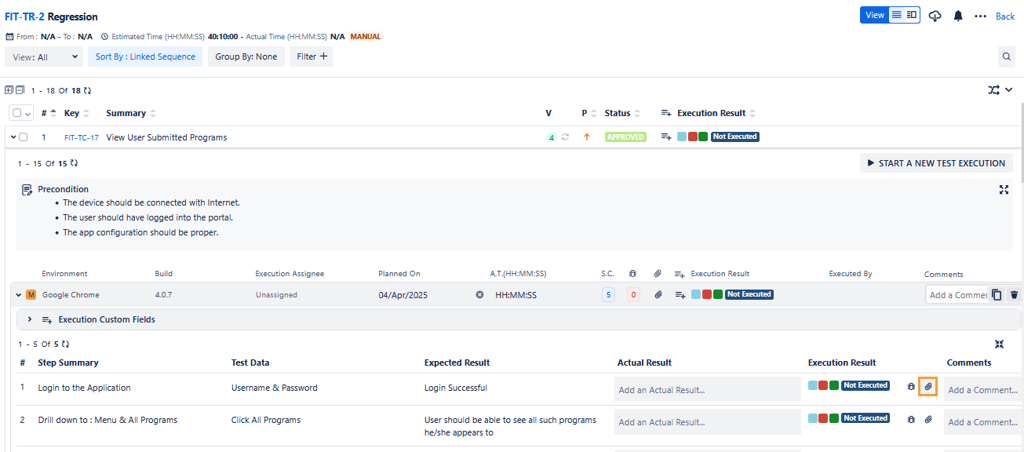
Task: Sort table by Summary column
Action: point(153,113)
